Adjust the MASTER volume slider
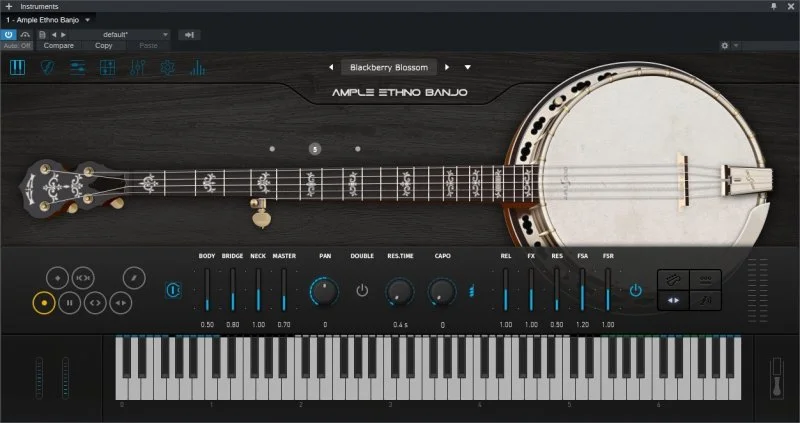This screenshot has width=800, height=423. click(x=284, y=290)
